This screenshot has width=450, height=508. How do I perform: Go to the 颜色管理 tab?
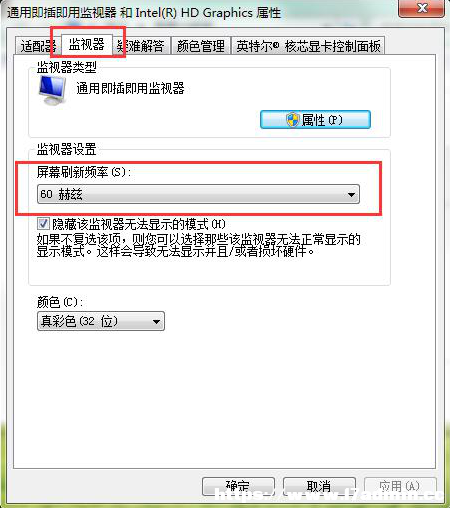point(201,46)
